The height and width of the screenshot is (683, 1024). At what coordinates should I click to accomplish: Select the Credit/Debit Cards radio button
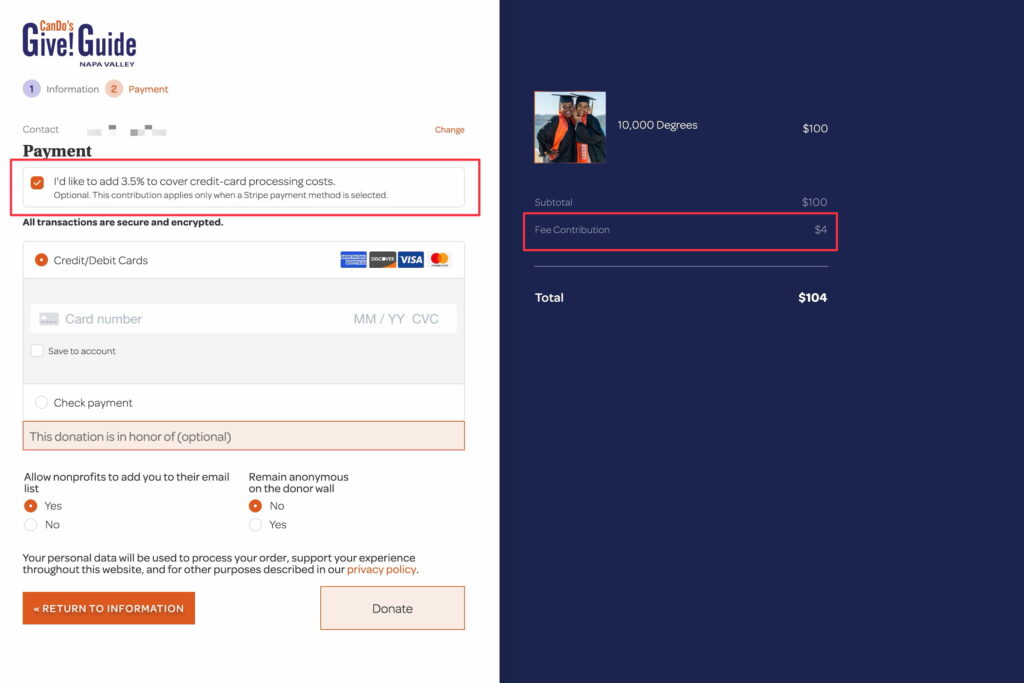pos(41,260)
